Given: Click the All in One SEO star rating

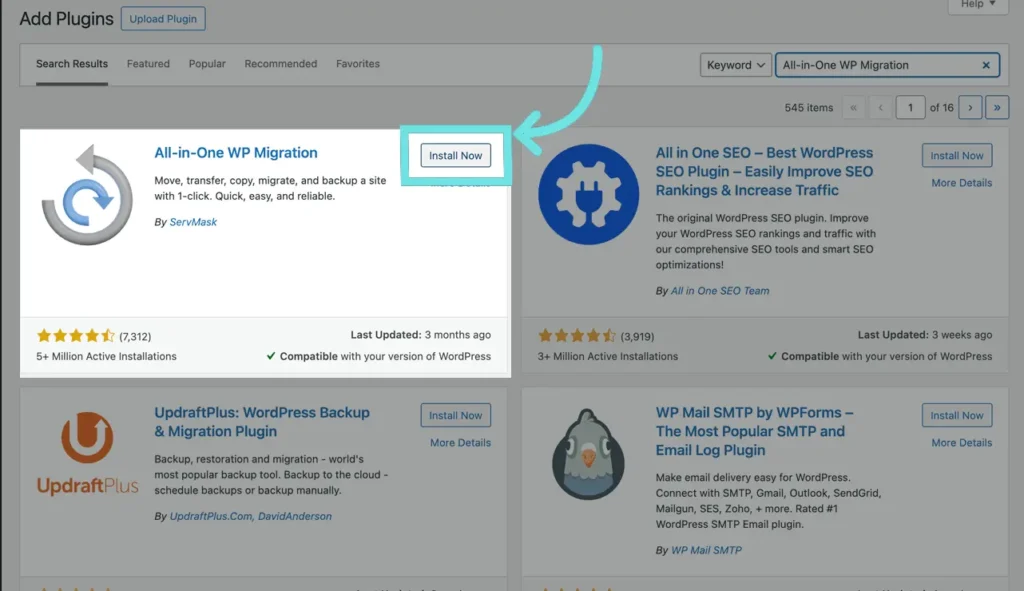Looking at the screenshot, I should [577, 336].
